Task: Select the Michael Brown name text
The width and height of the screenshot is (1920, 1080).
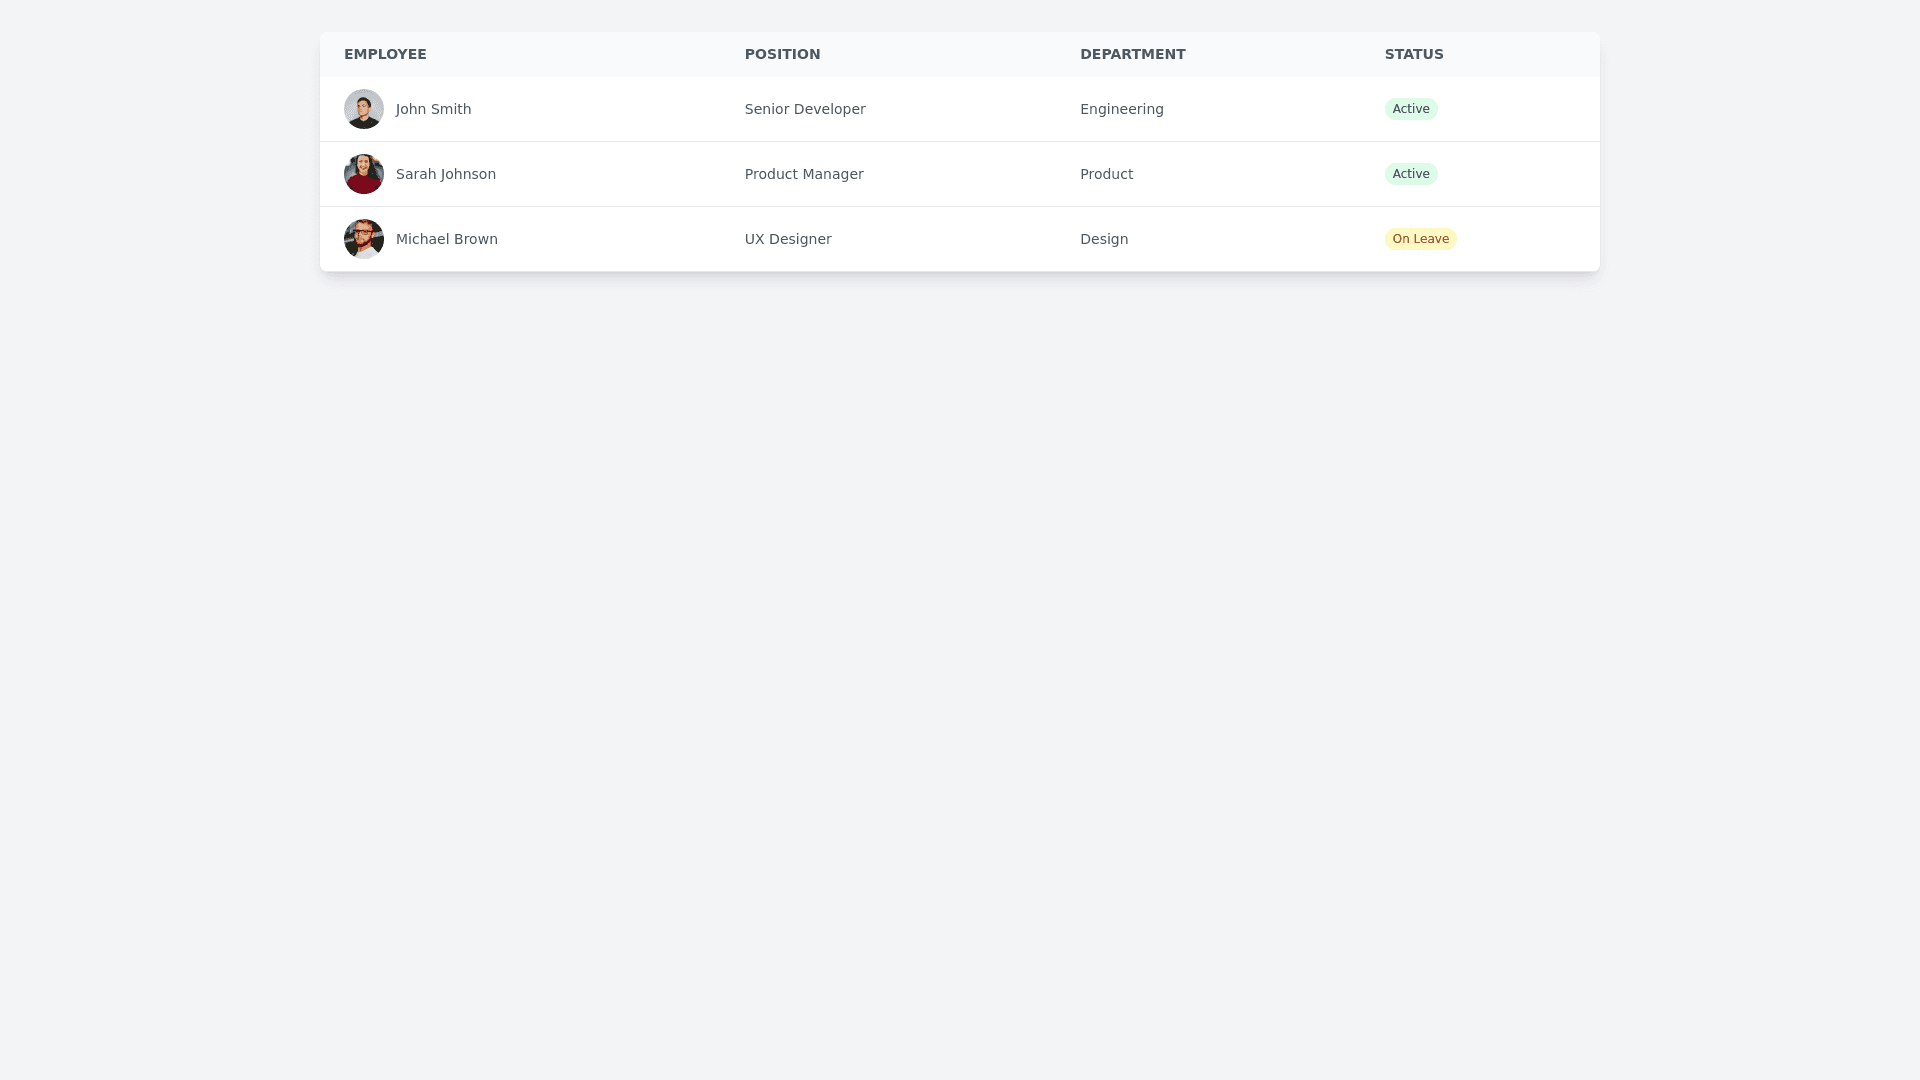Action: (x=446, y=239)
